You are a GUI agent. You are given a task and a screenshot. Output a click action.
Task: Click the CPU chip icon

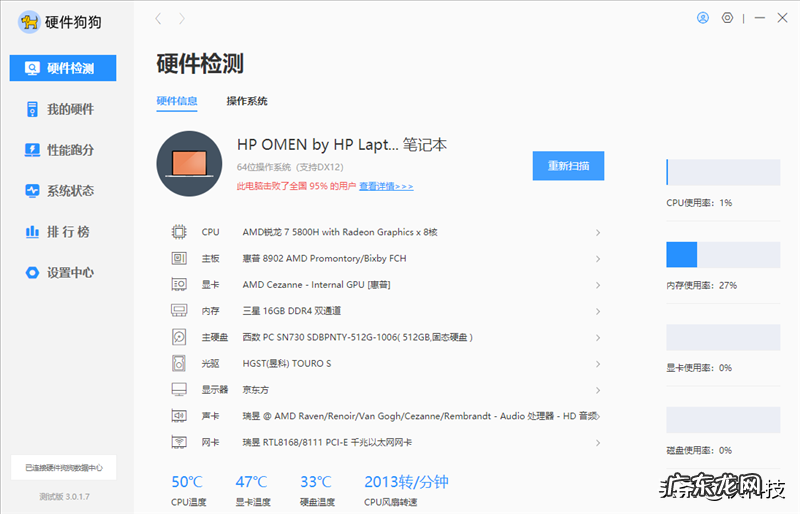point(179,232)
